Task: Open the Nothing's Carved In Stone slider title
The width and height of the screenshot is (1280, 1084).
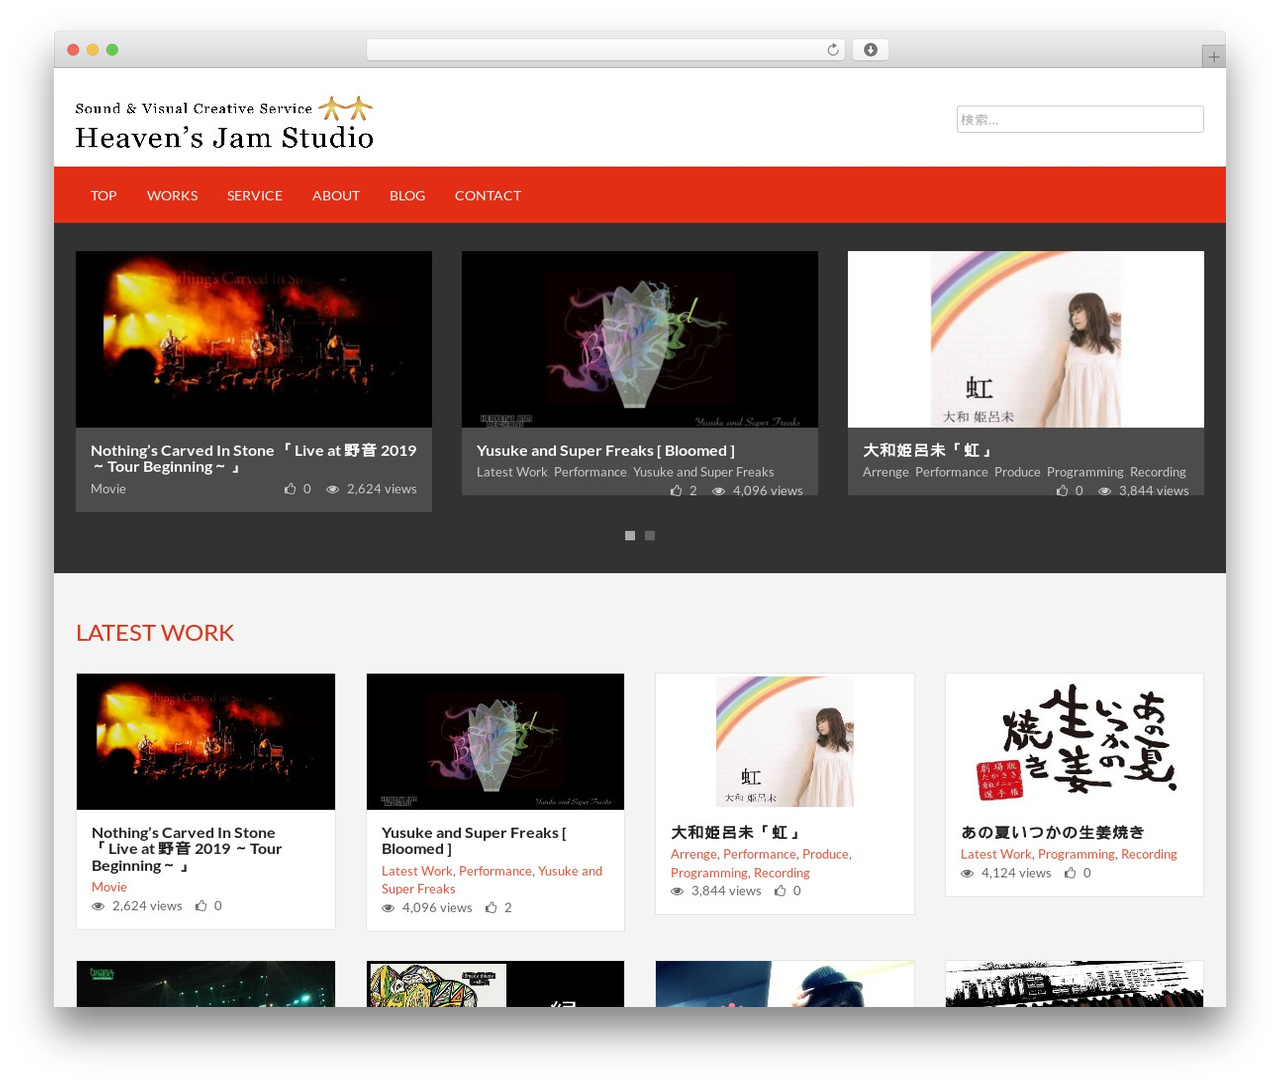Action: pyautogui.click(x=254, y=459)
